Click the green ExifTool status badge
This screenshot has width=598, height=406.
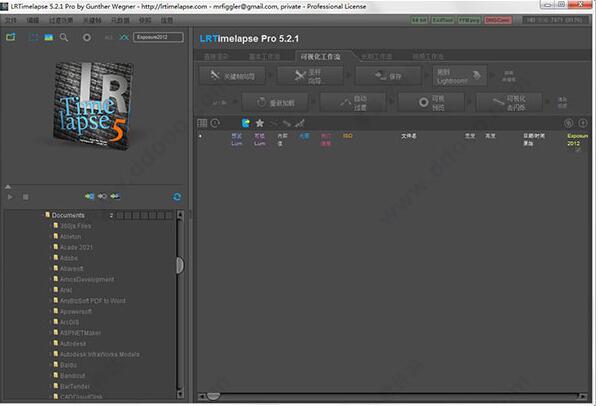443,20
